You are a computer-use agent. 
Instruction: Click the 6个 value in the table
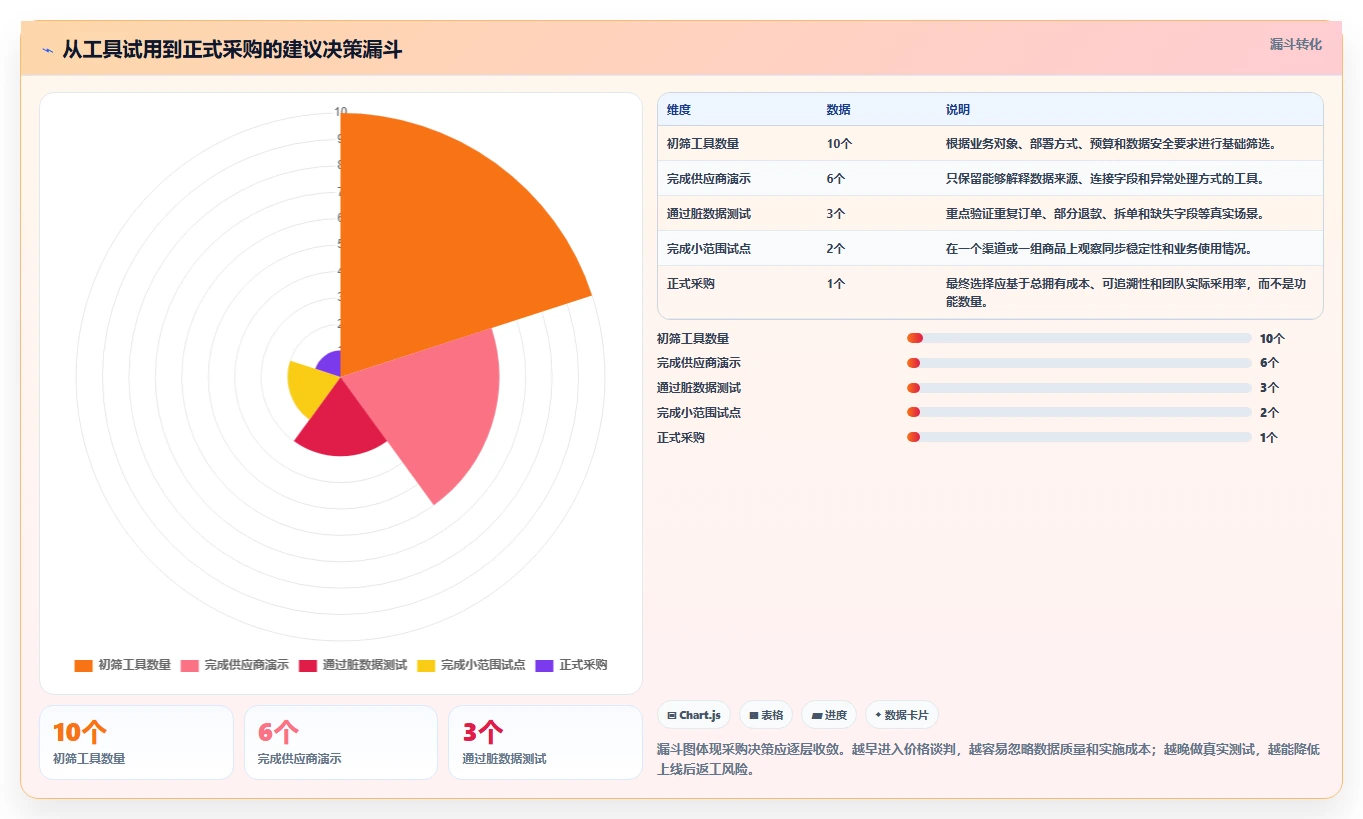(836, 179)
